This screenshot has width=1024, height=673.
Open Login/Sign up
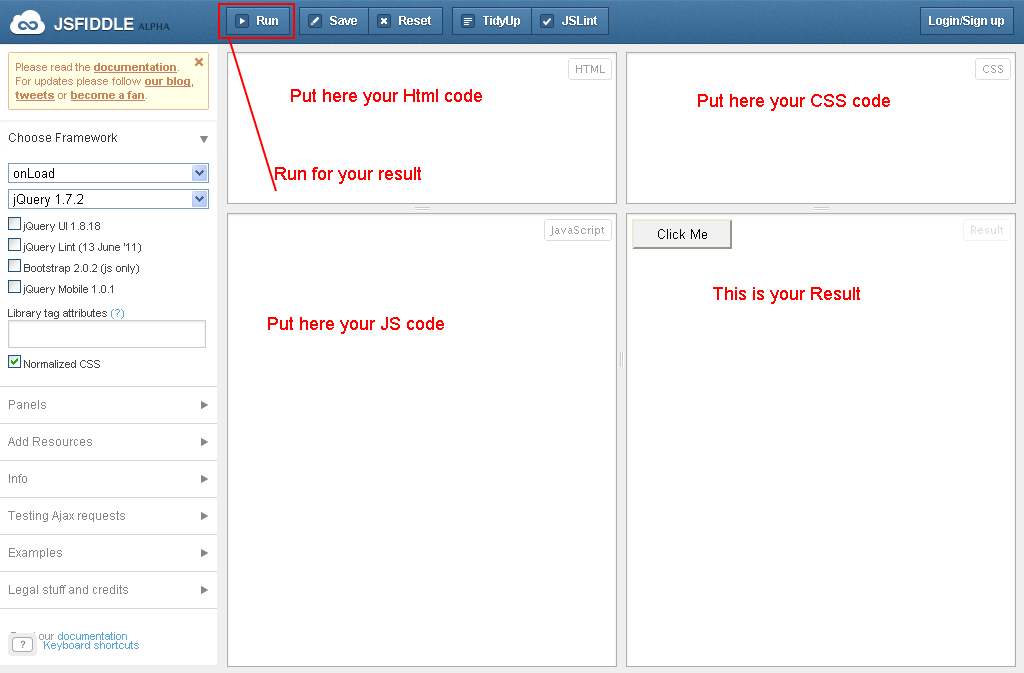pos(966,21)
